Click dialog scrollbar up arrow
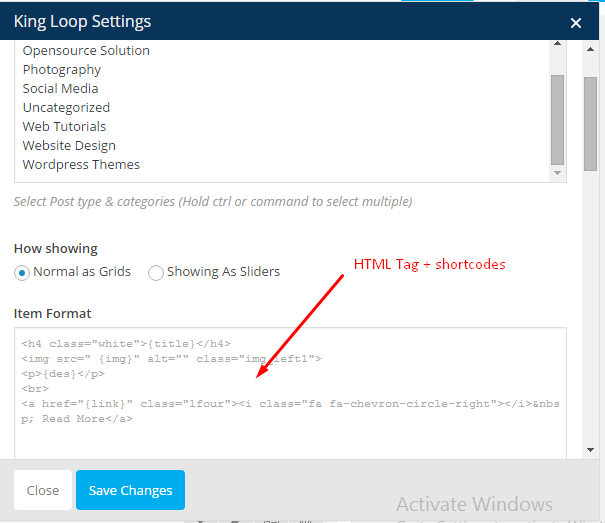Screen dimensions: 605x523 click(x=590, y=49)
